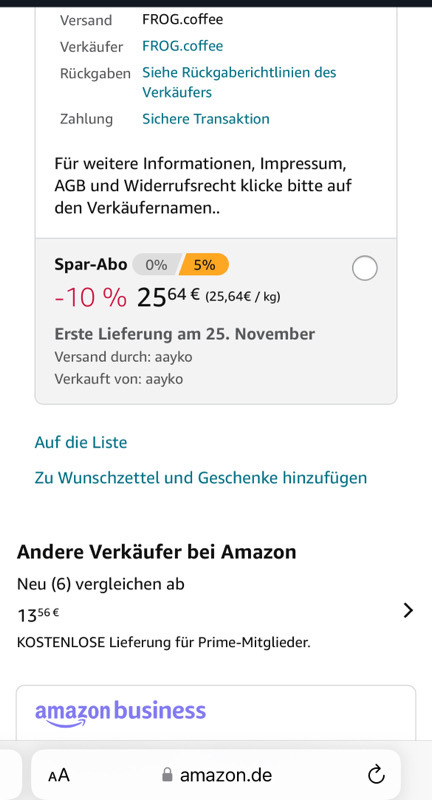The height and width of the screenshot is (800, 432).
Task: Choose the 5% Spar-Abo discount badge
Action: coord(204,265)
